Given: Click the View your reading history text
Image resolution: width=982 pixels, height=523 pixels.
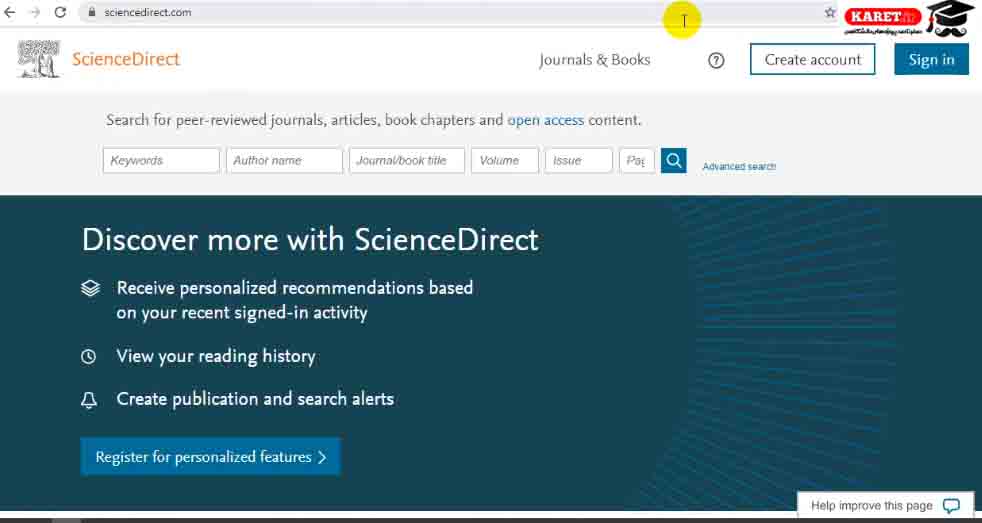Looking at the screenshot, I should point(215,356).
